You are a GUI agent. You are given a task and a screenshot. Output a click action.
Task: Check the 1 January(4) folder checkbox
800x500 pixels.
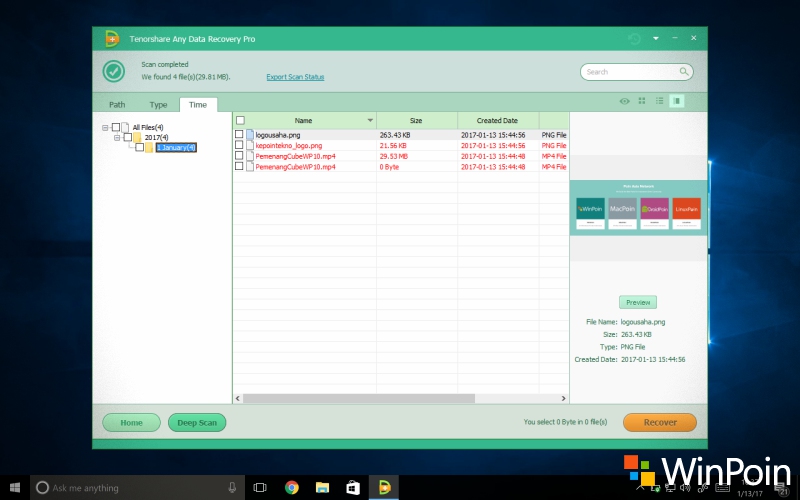139,147
